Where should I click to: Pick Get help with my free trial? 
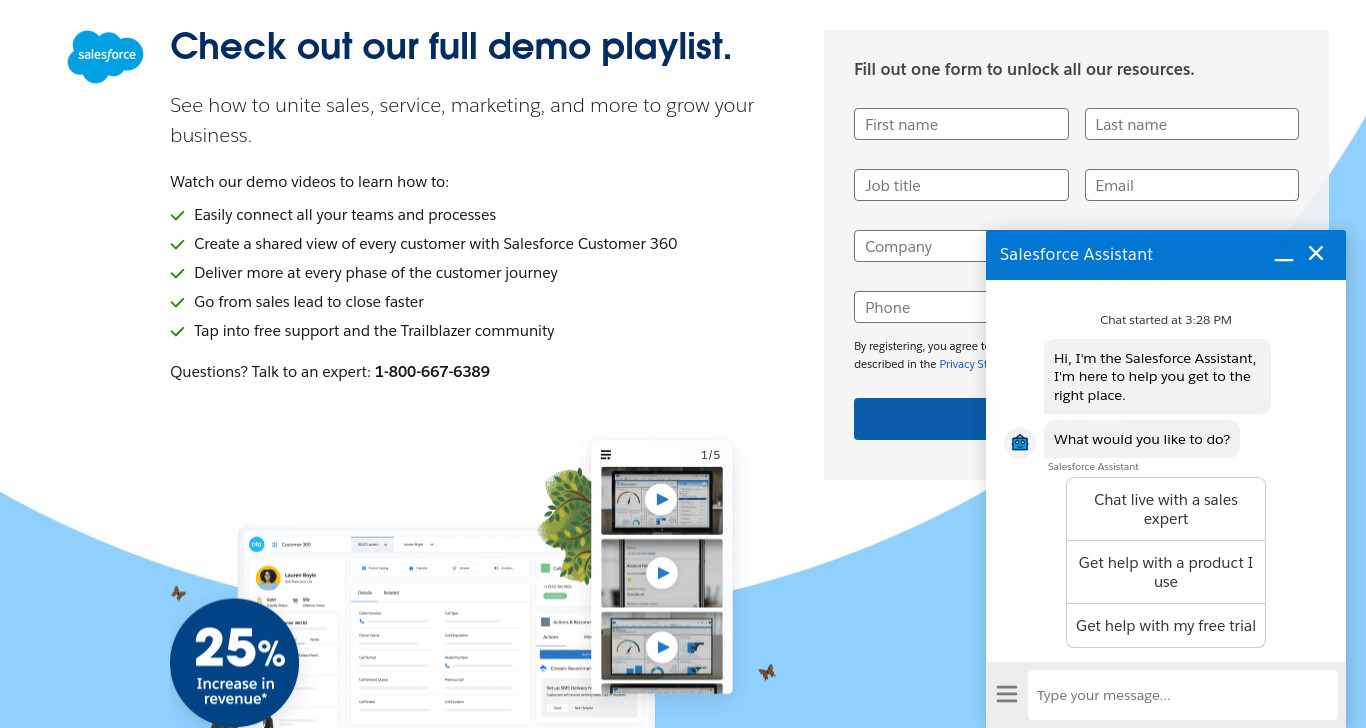(1166, 626)
